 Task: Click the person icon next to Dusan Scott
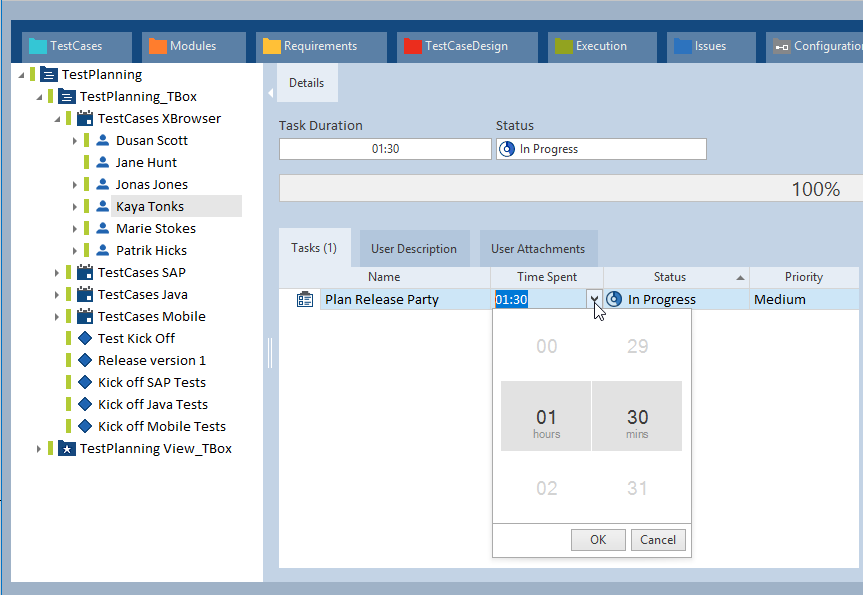[102, 141]
